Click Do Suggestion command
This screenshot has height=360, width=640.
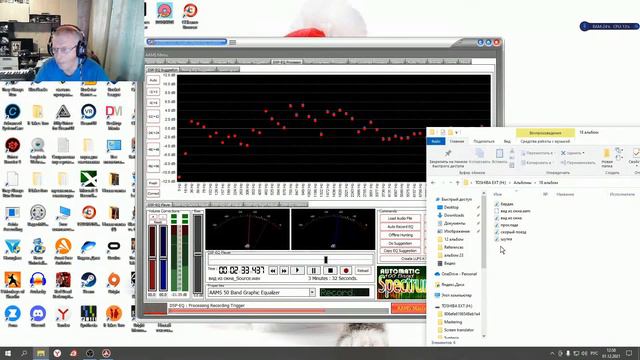click(400, 243)
